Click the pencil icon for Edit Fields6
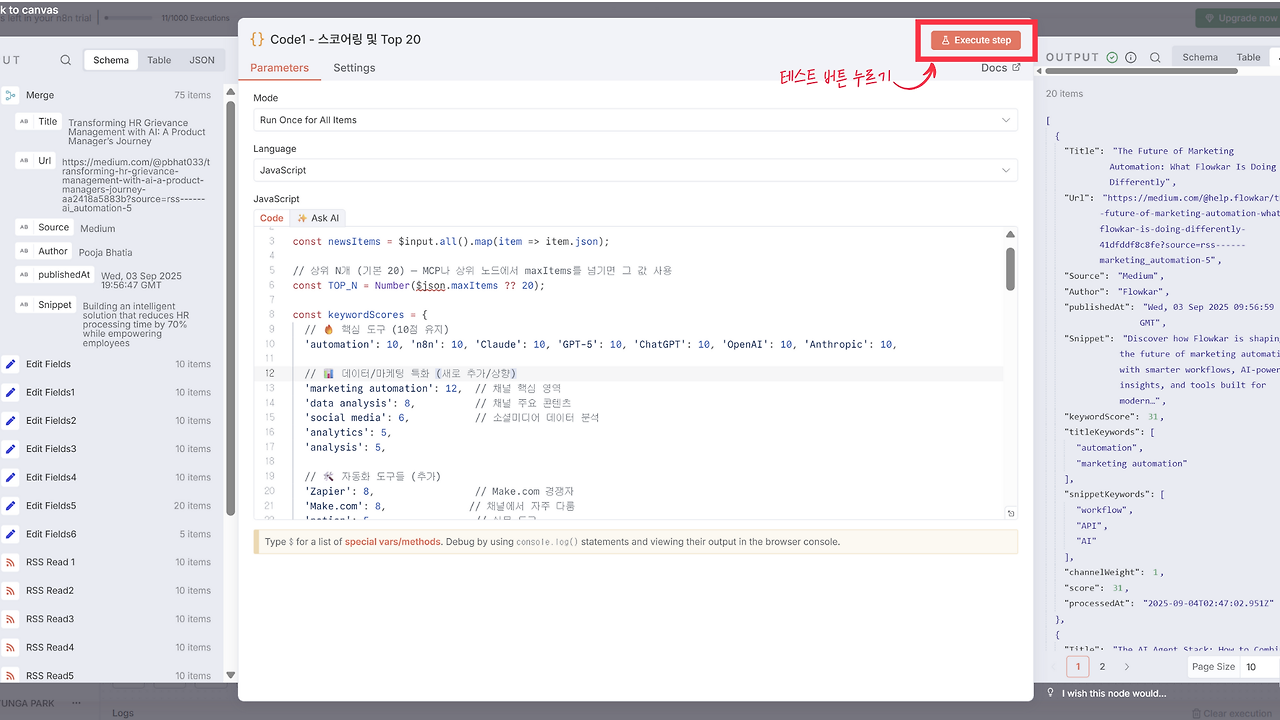Image resolution: width=1280 pixels, height=720 pixels. point(11,534)
